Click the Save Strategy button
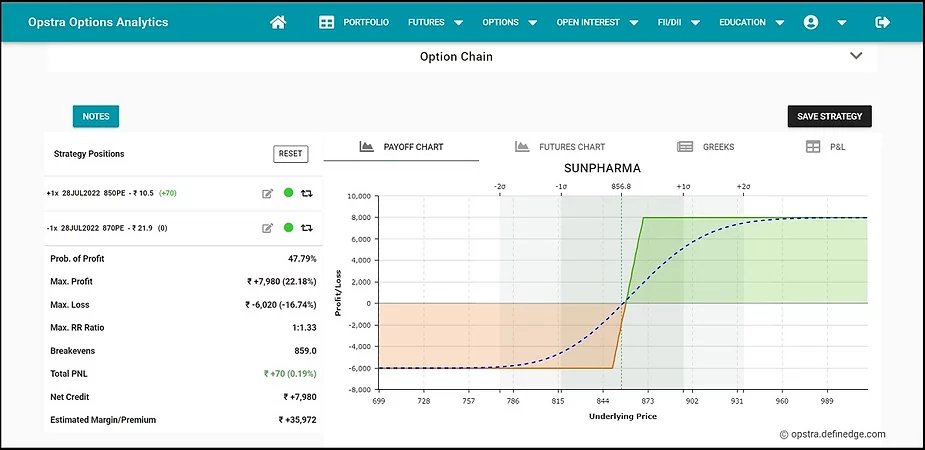The height and width of the screenshot is (450, 925). coord(829,116)
